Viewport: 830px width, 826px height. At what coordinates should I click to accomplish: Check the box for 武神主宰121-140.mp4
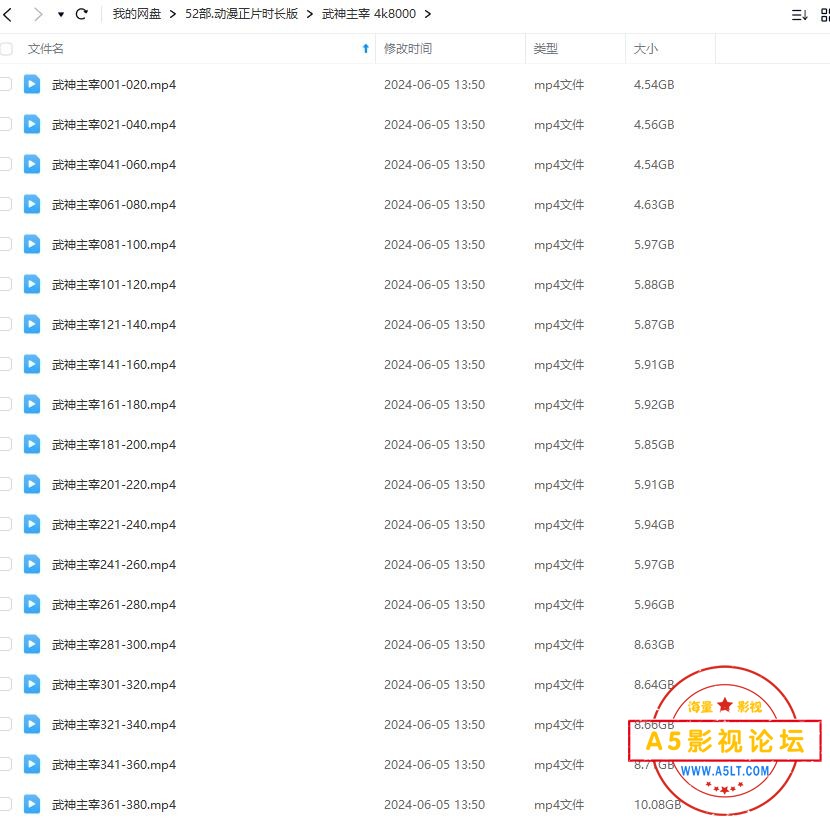[6, 324]
